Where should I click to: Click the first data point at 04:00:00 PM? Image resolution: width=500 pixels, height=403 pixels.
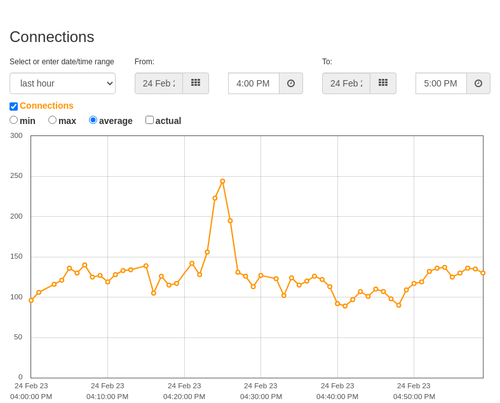coord(31,300)
